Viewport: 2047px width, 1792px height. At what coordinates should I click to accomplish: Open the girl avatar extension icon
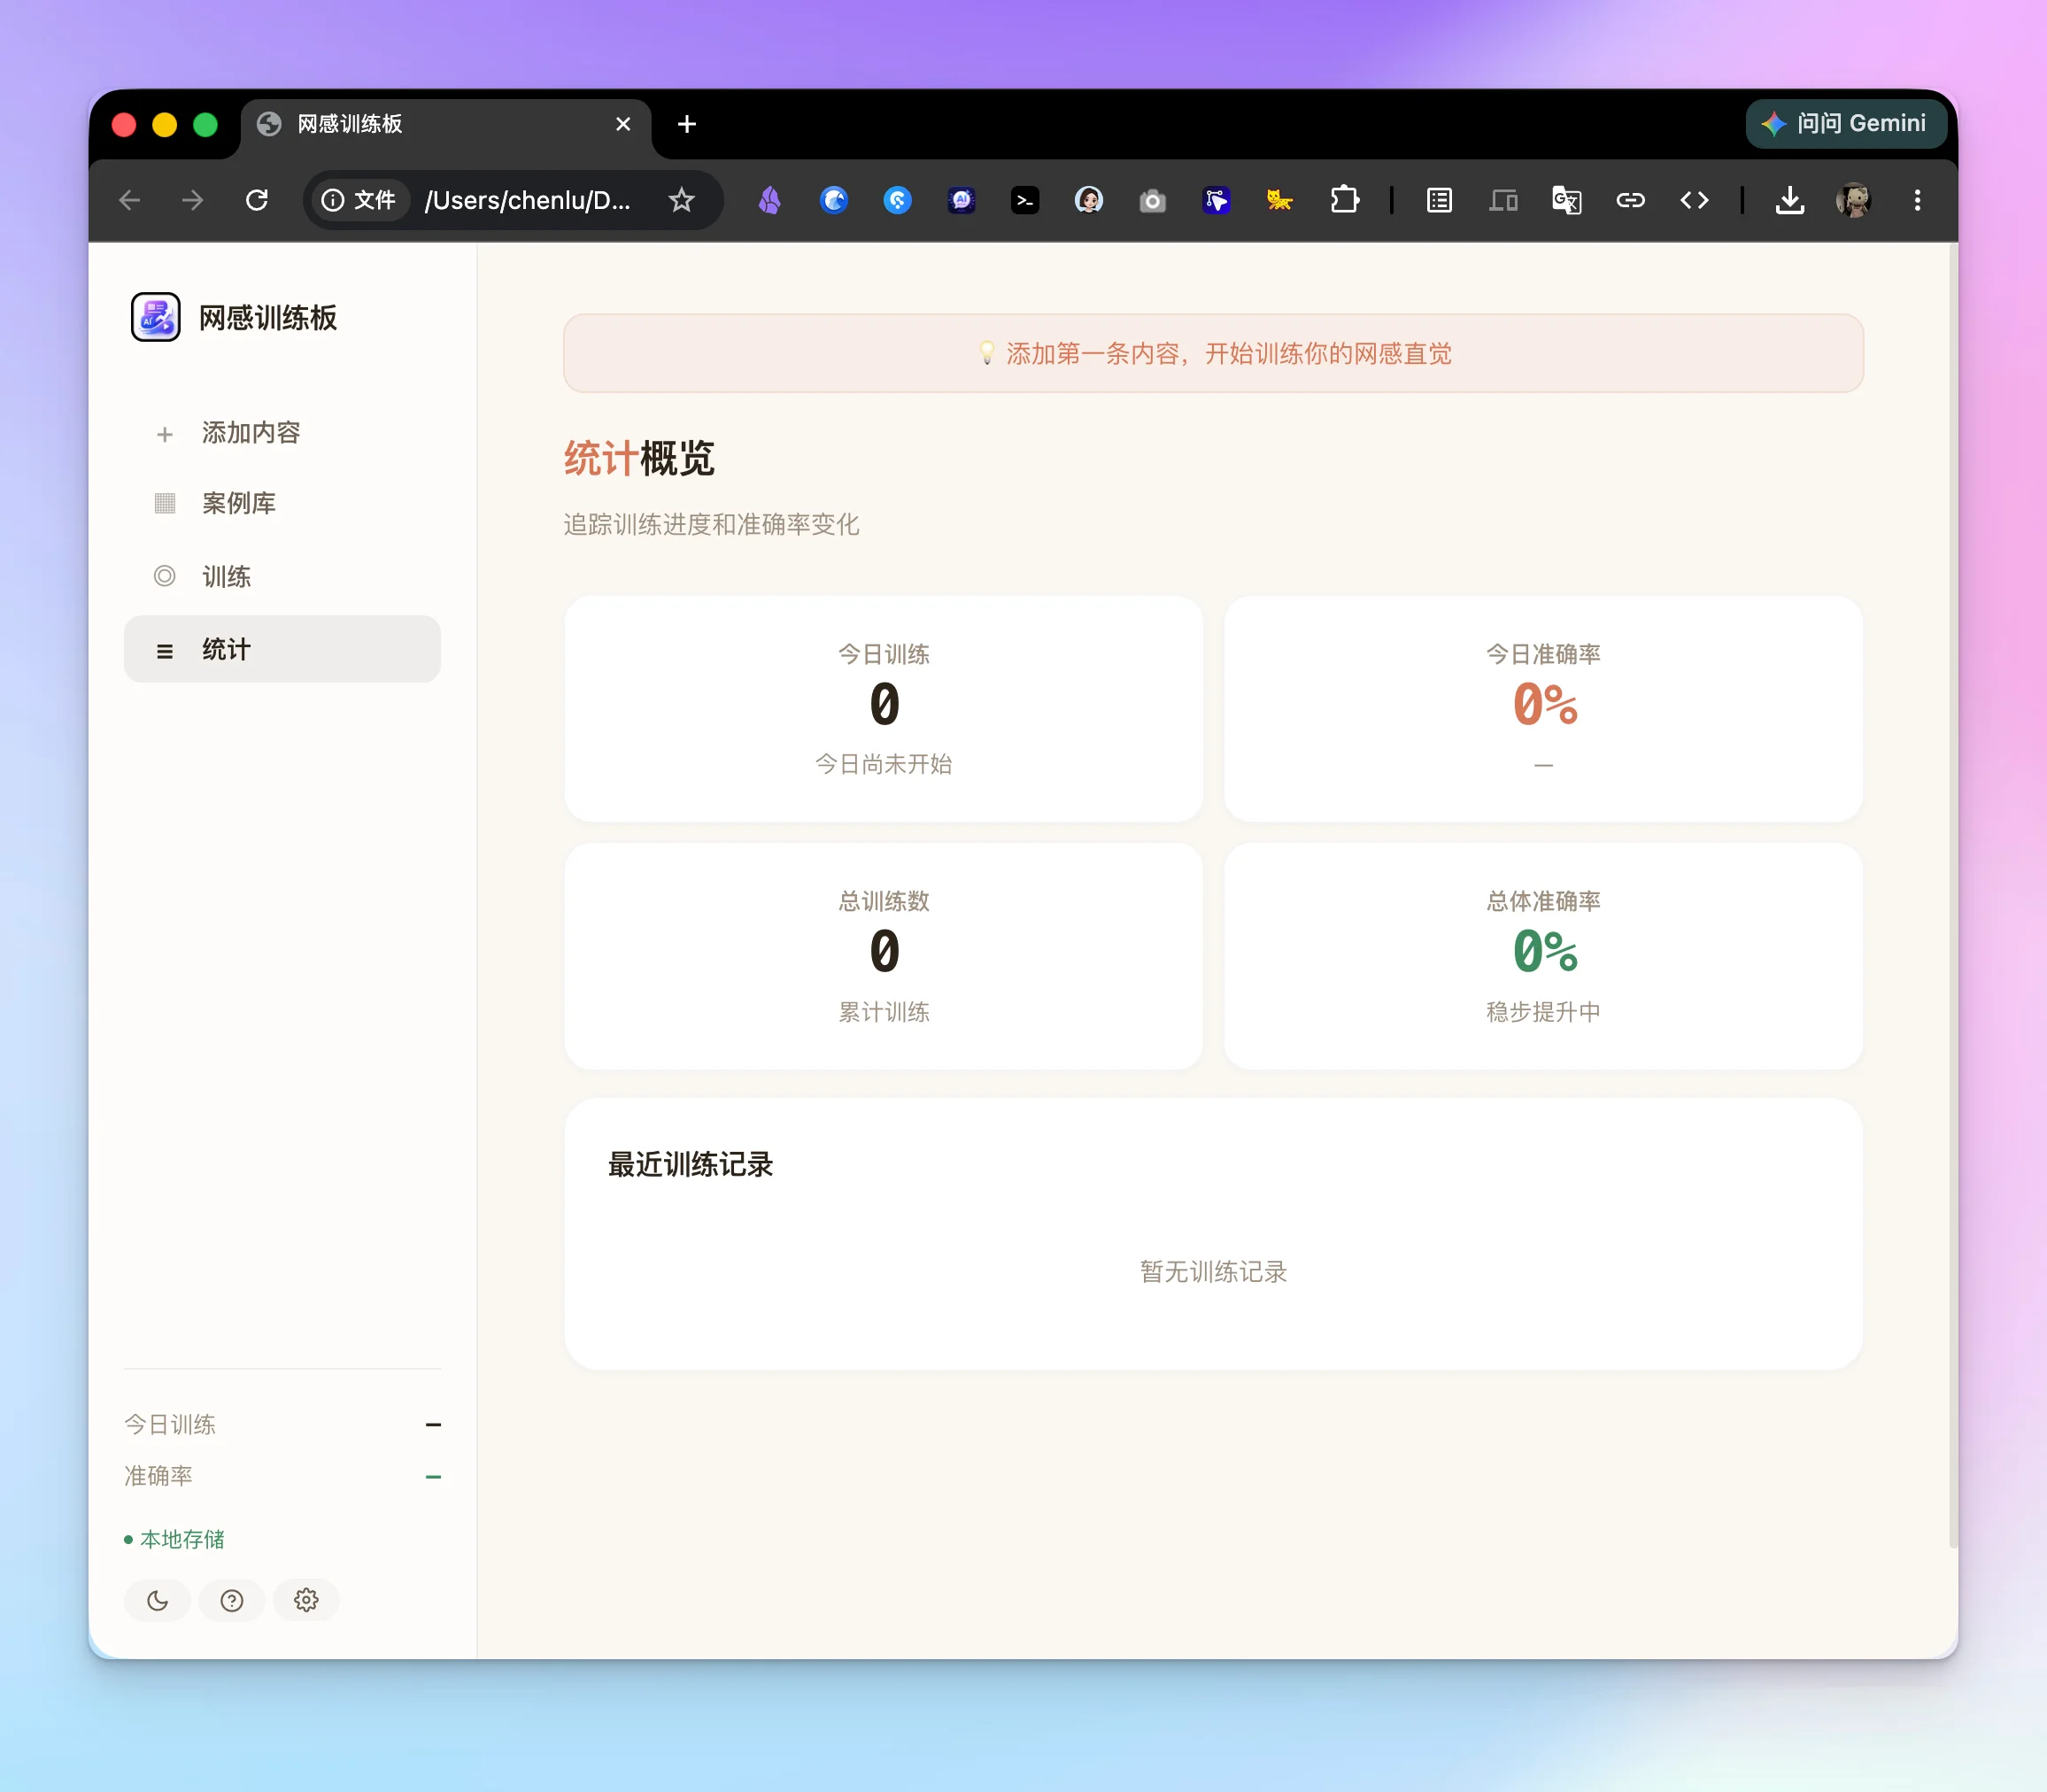click(1089, 200)
